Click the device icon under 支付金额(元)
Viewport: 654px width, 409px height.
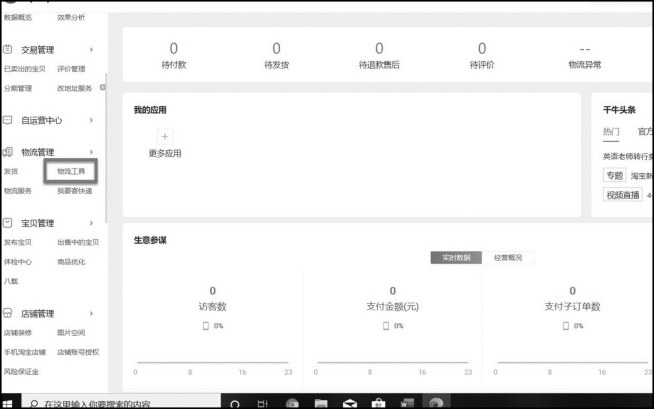coord(386,326)
